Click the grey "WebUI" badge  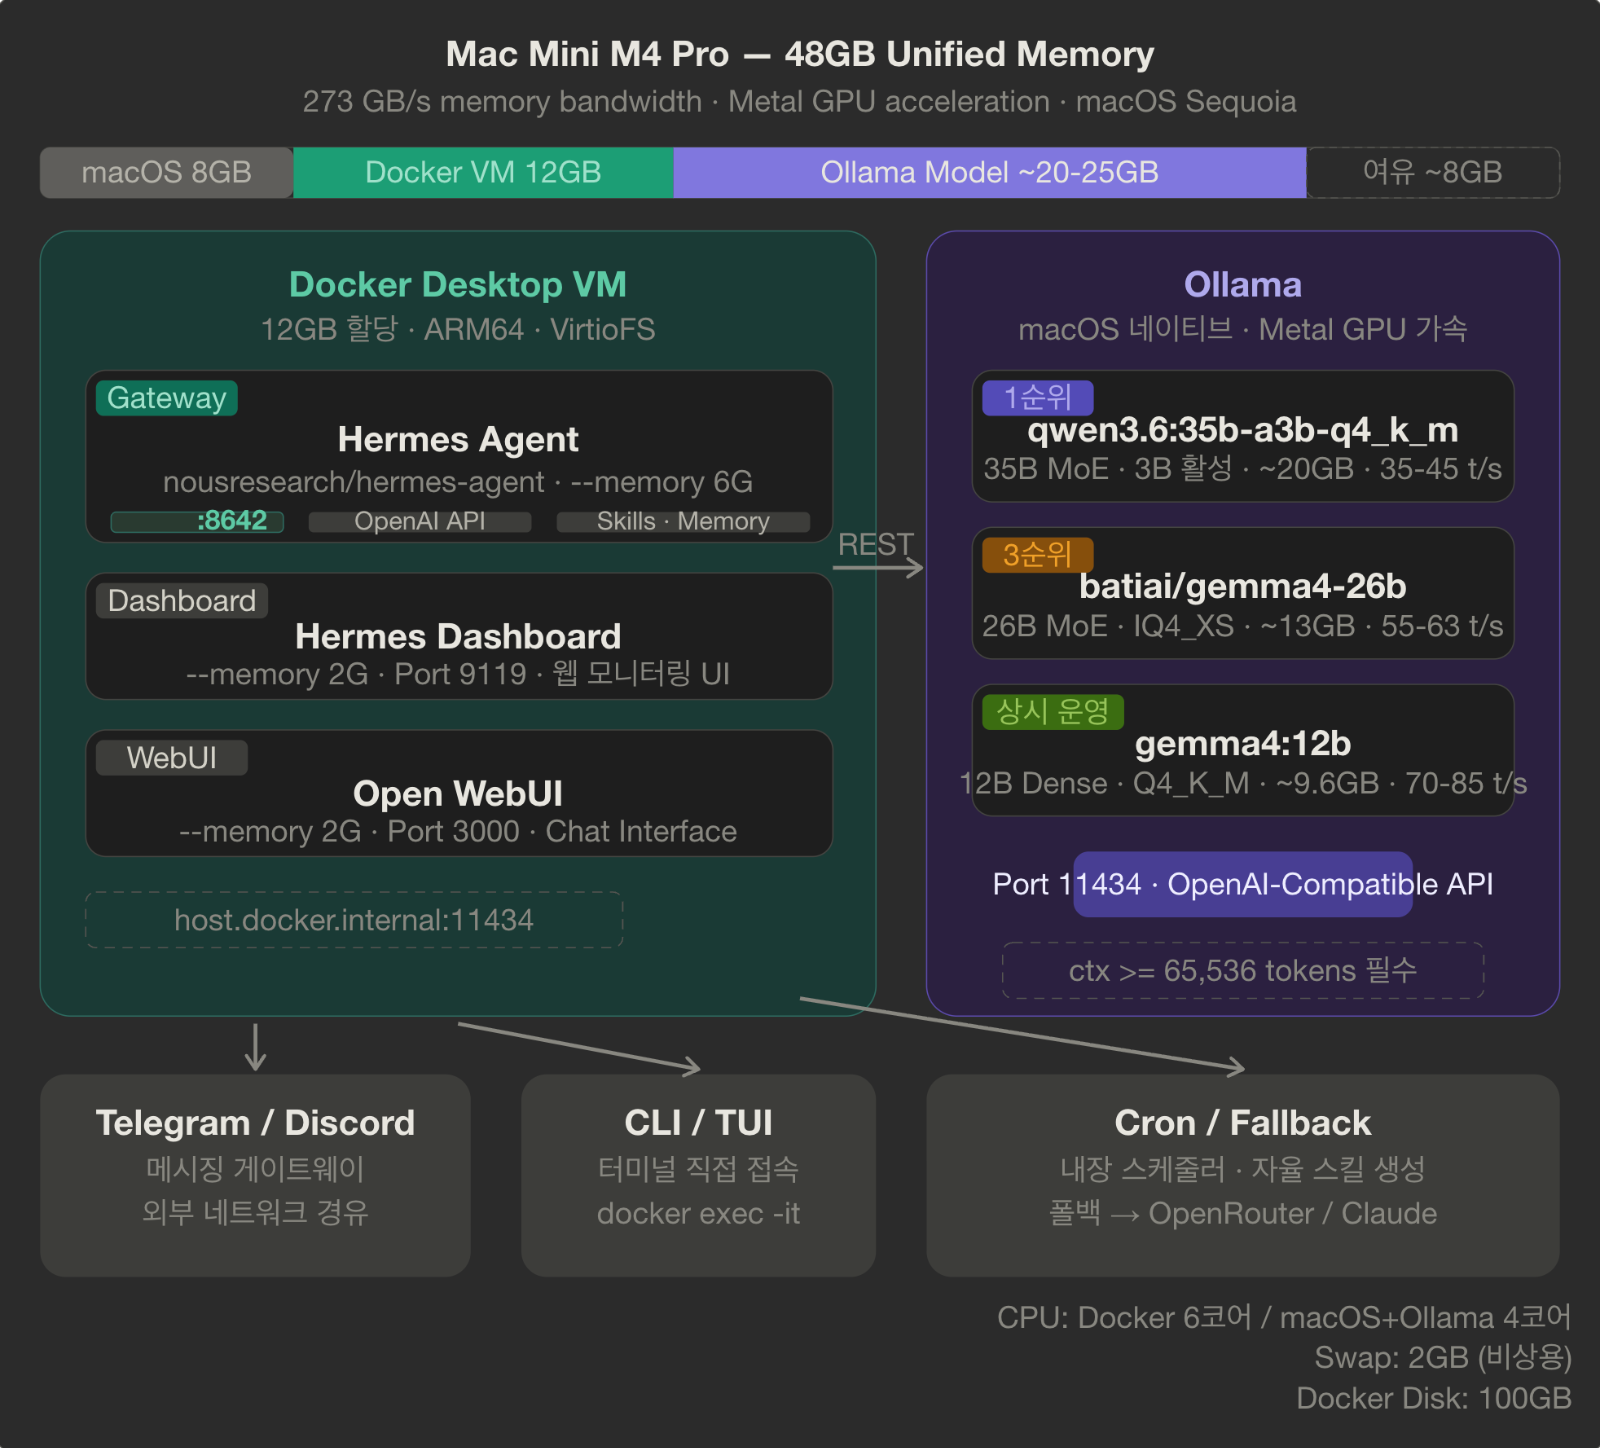(172, 758)
